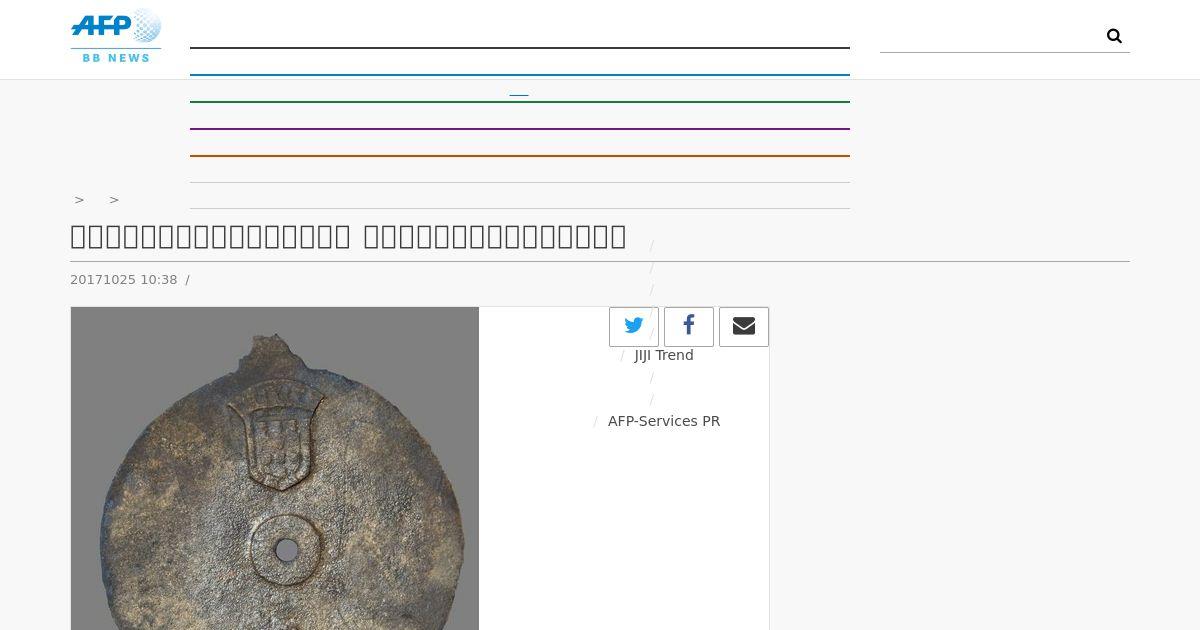
Task: Share the article on Facebook
Action: [x=689, y=327]
